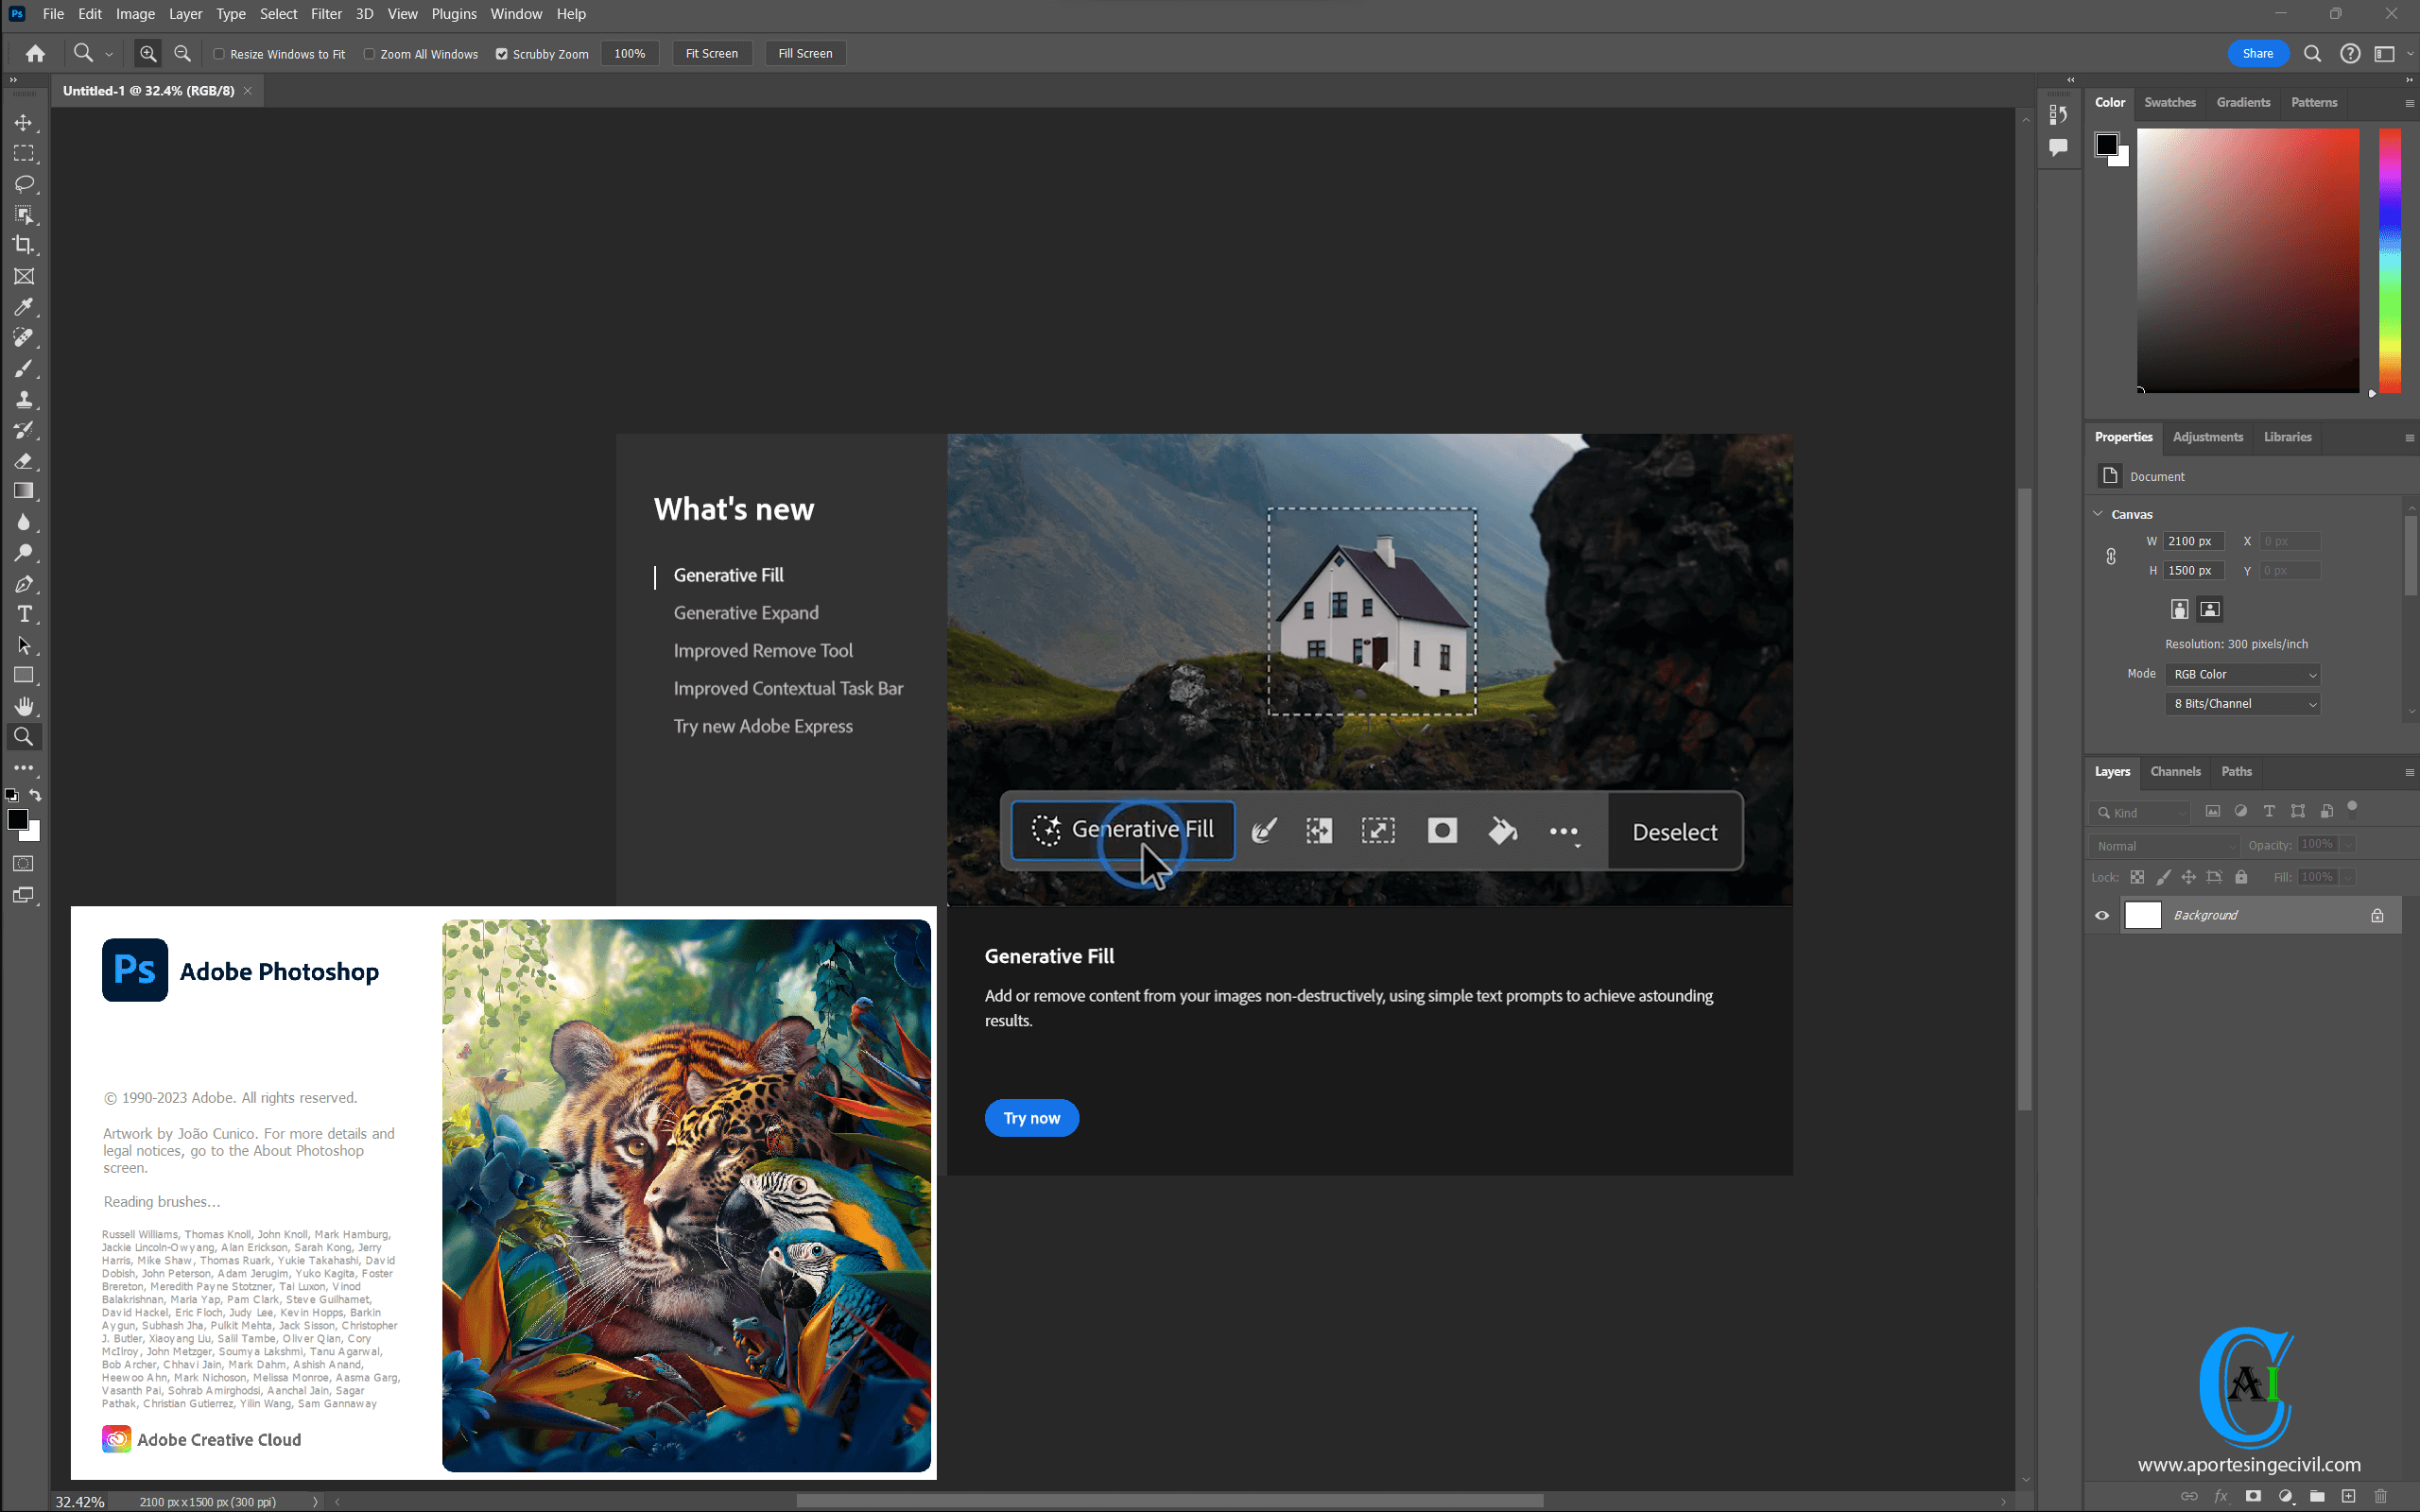Click the Eyedropper tool icon

click(25, 306)
